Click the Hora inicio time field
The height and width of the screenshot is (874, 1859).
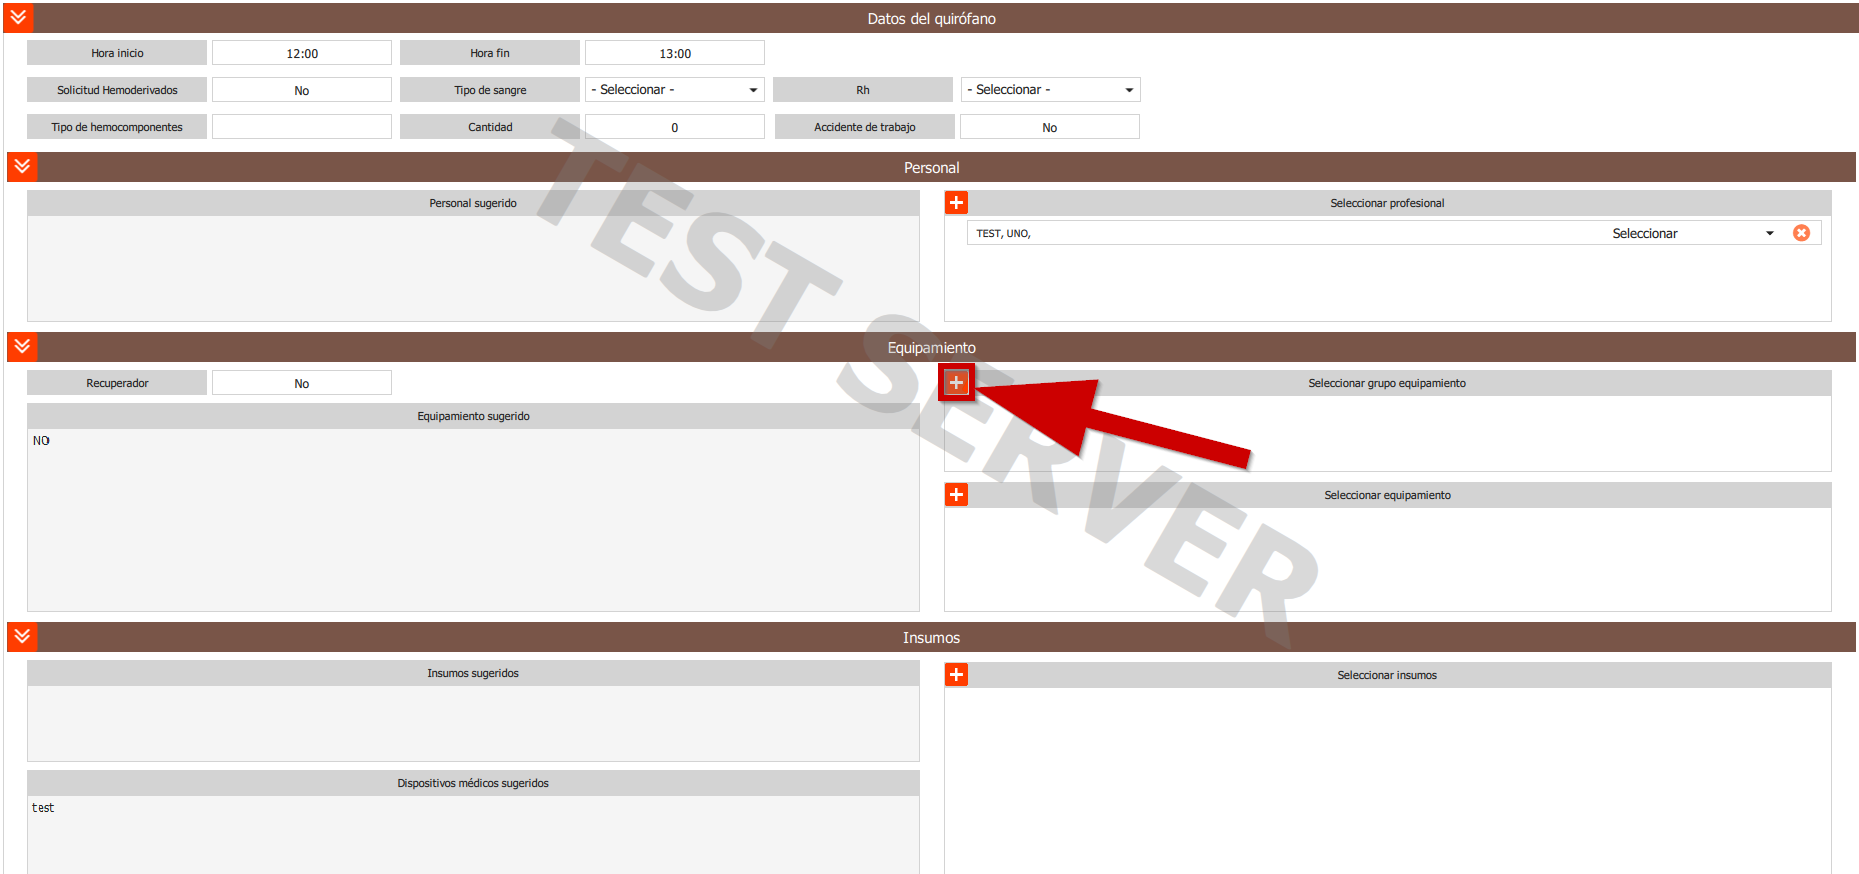[301, 53]
